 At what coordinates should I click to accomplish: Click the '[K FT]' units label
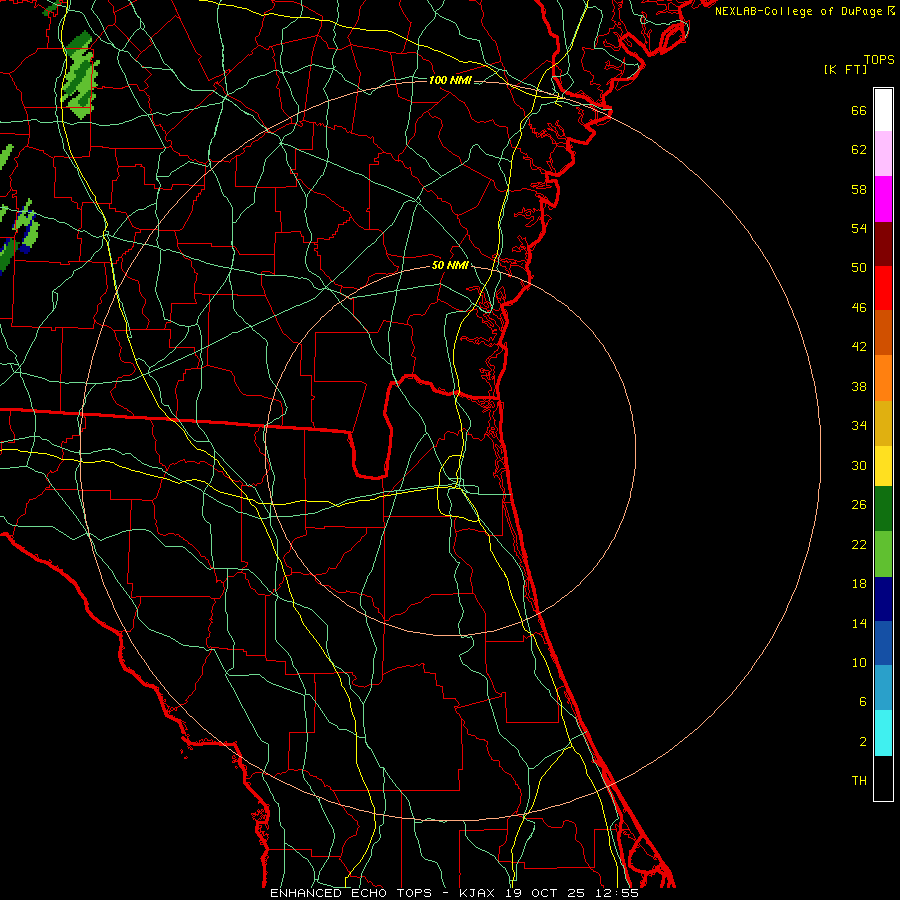846,70
